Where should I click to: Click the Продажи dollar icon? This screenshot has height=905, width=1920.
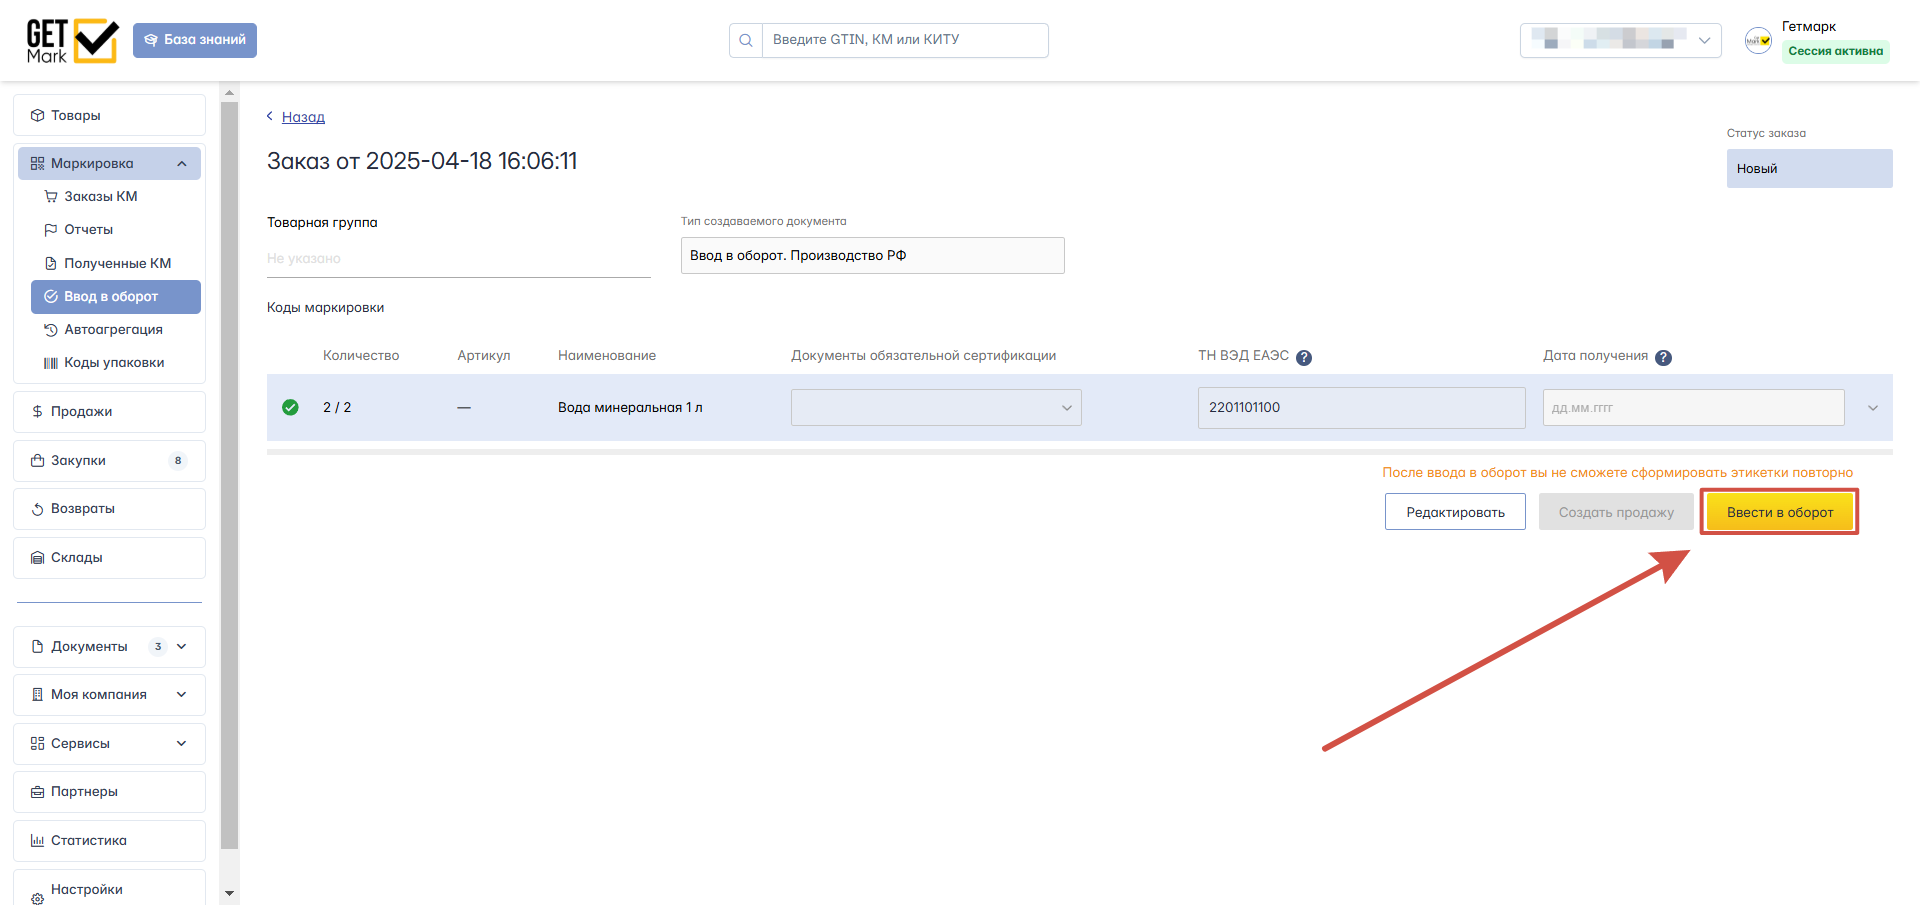[x=37, y=412]
